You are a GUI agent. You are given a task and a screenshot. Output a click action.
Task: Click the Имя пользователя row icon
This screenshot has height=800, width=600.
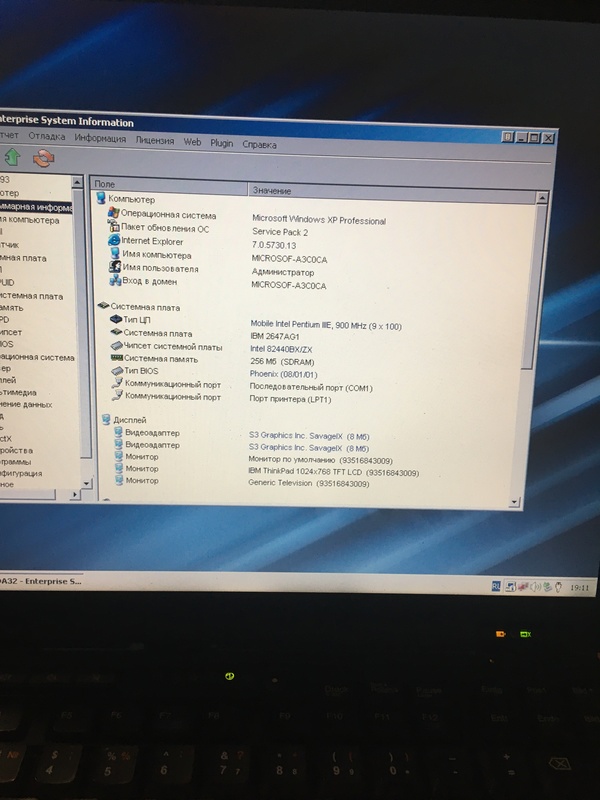pyautogui.click(x=115, y=266)
